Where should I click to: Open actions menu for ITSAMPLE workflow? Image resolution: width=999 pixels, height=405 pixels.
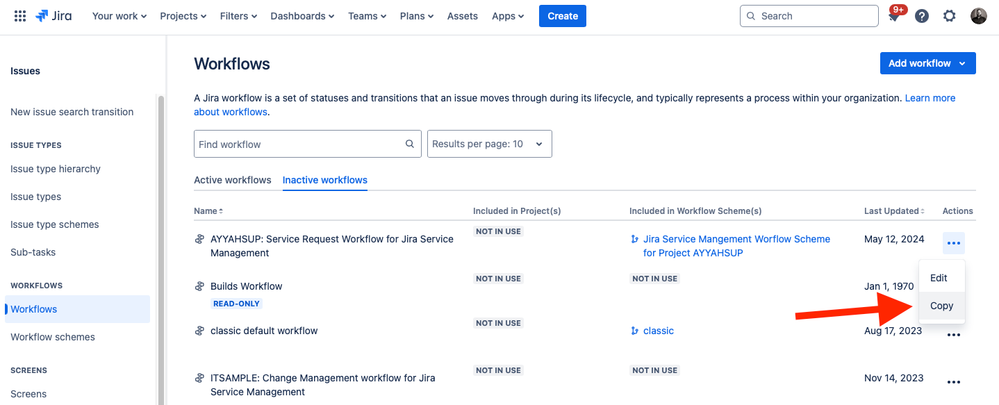tap(953, 382)
